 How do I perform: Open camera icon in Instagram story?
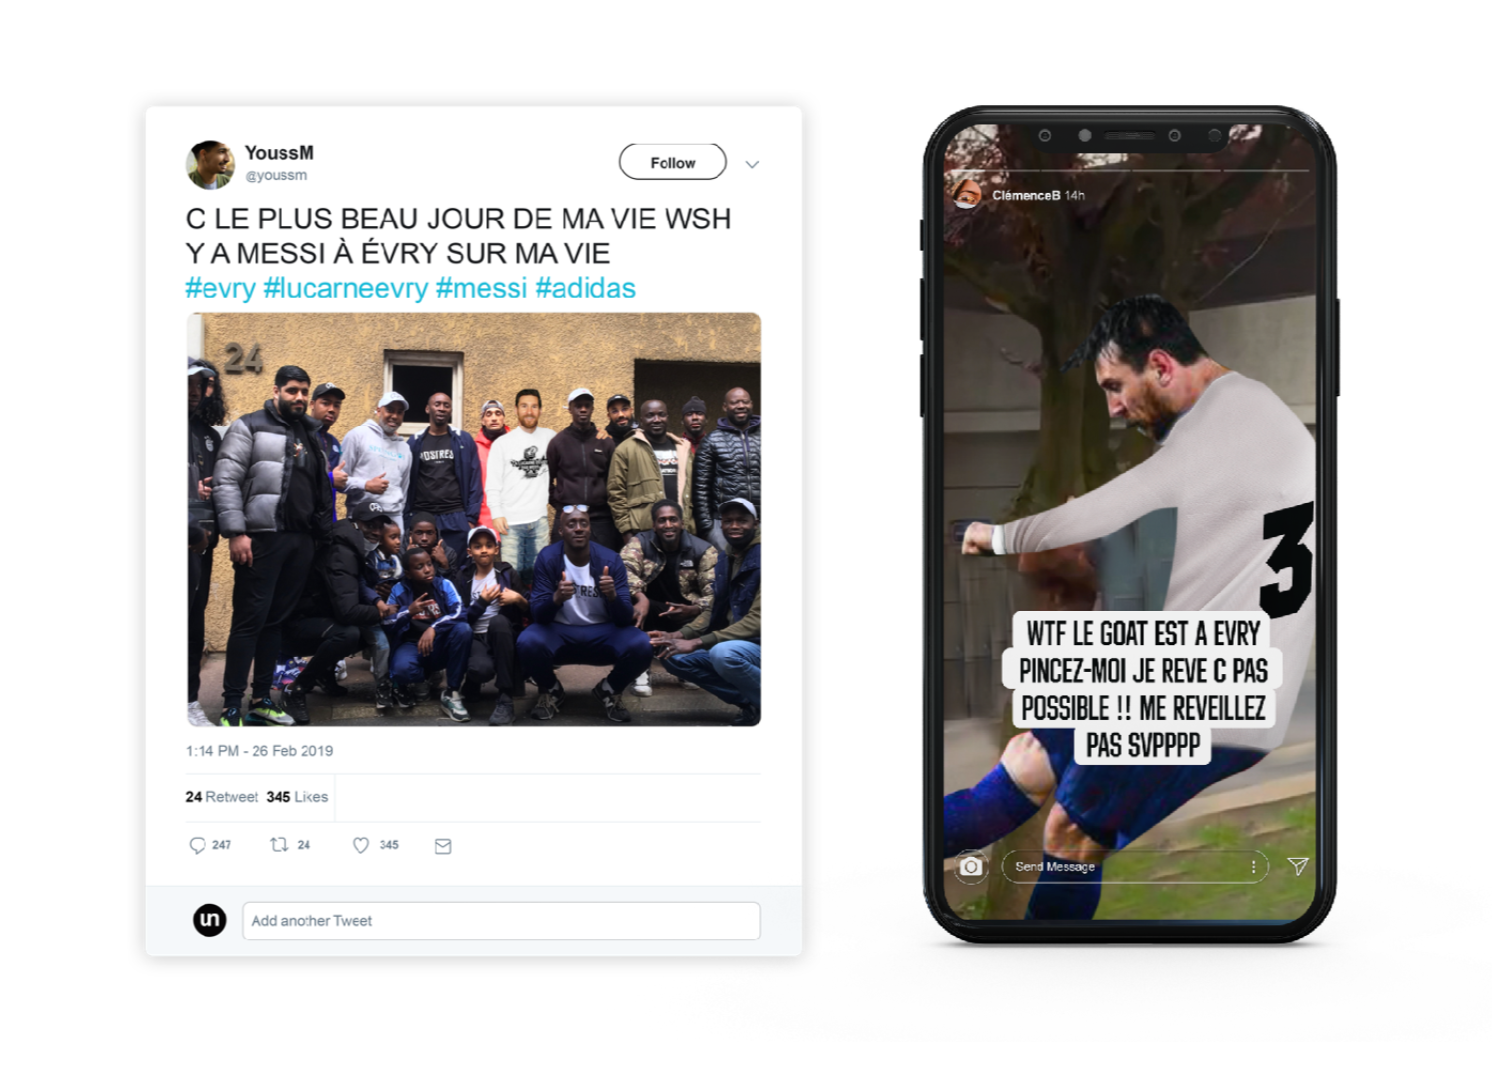[x=971, y=866]
